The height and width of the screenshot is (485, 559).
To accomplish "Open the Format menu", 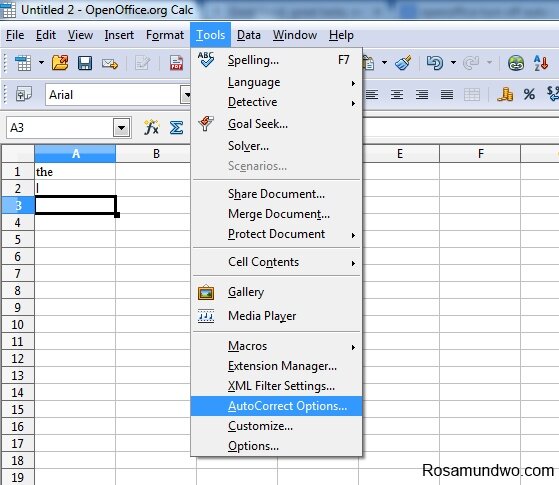I will (165, 35).
